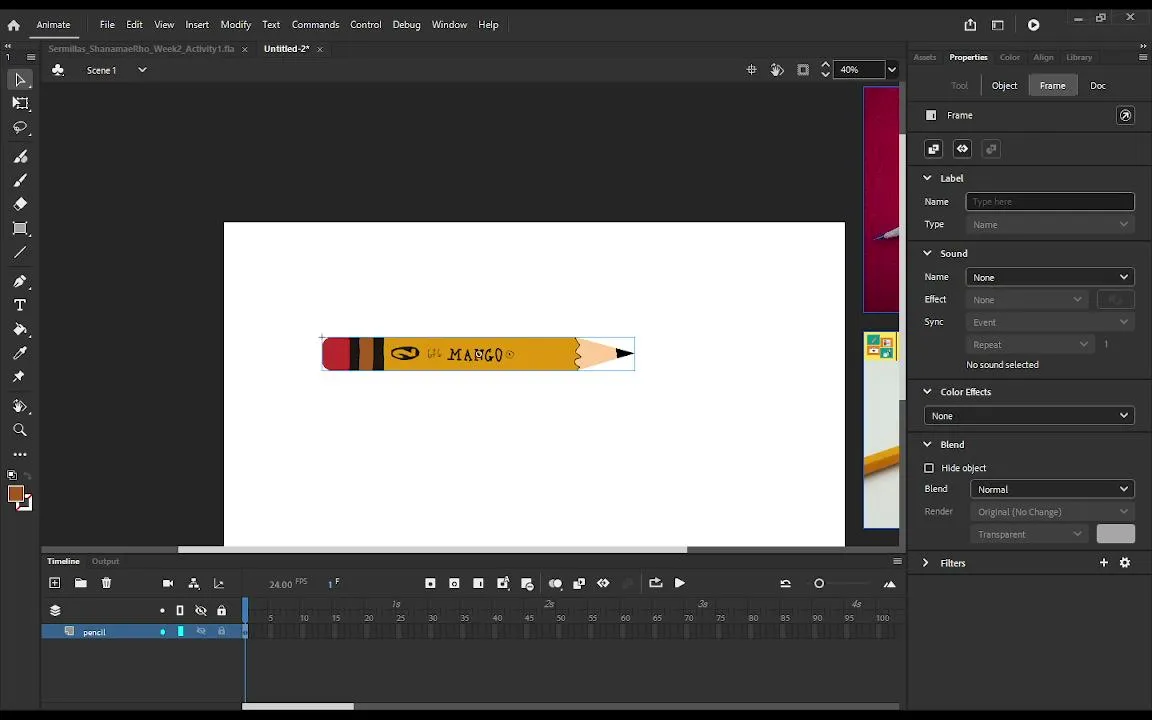Screen dimensions: 1152x720
Task: Click the Onion Skin icon in timeline
Action: tap(555, 583)
